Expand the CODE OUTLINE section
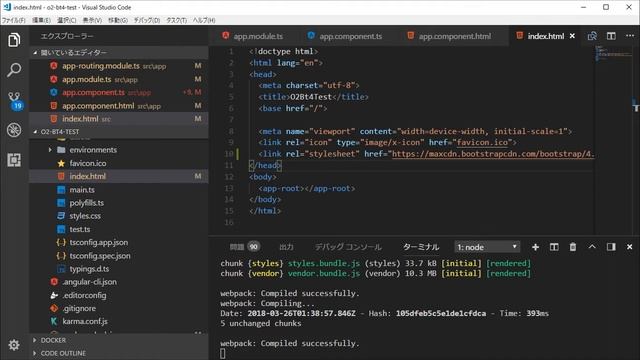 tap(118, 353)
